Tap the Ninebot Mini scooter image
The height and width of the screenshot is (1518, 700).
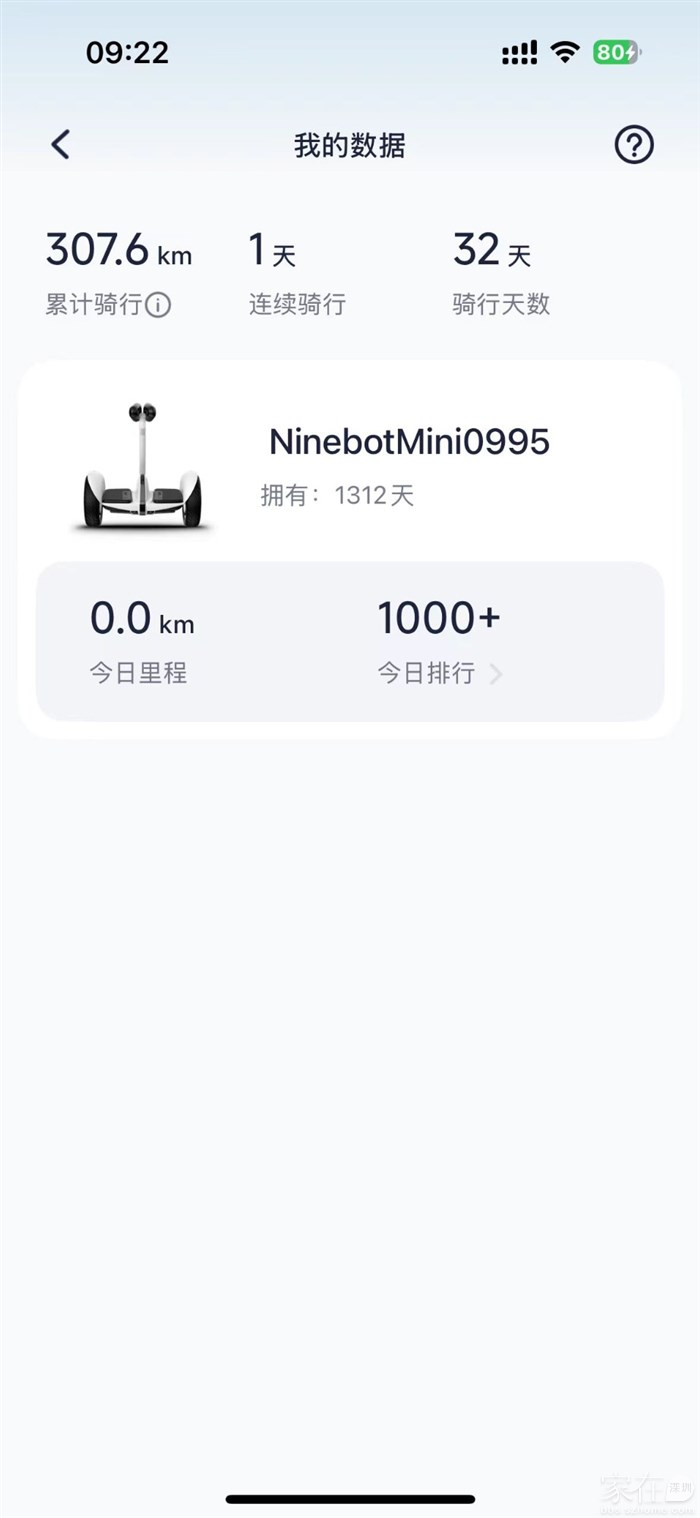coord(141,467)
